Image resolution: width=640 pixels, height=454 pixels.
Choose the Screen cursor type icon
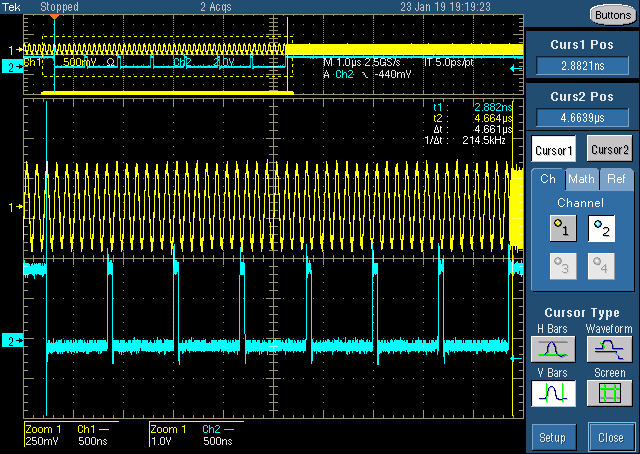click(x=608, y=393)
